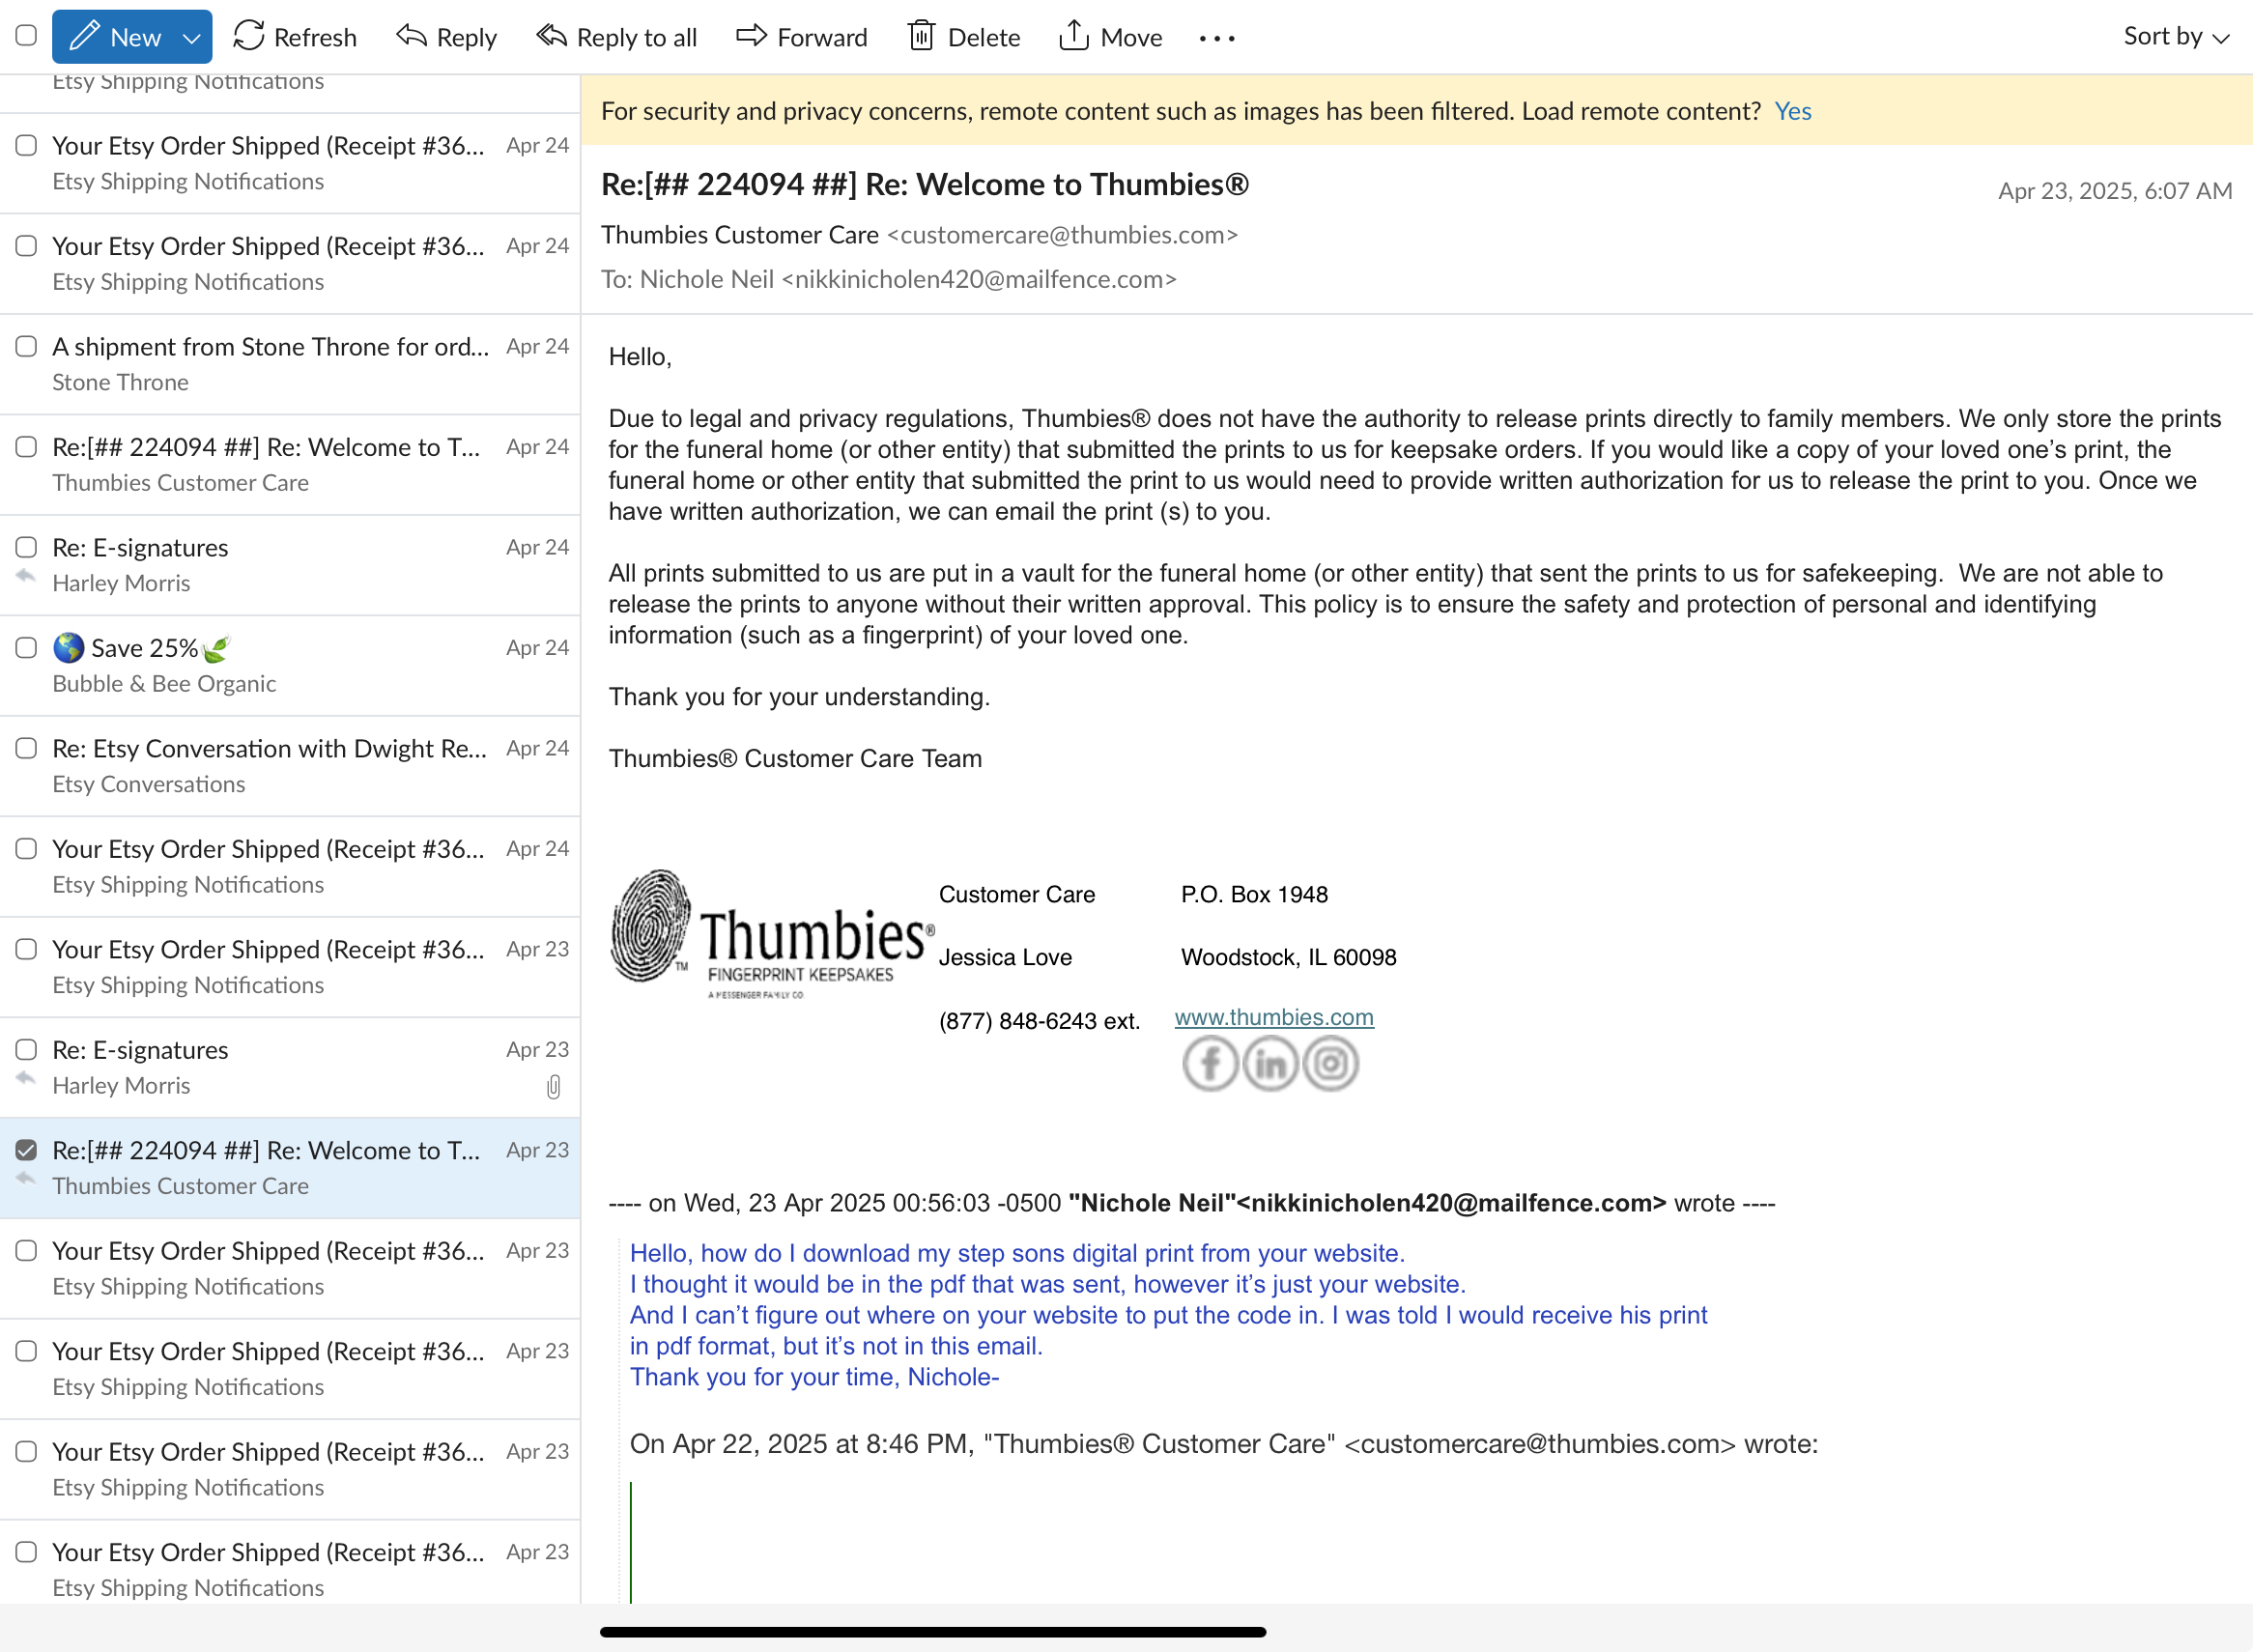Screen dimensions: 2253x1652
Task: Click the Thumbies® Customer Care Team sign-off
Action: point(795,758)
